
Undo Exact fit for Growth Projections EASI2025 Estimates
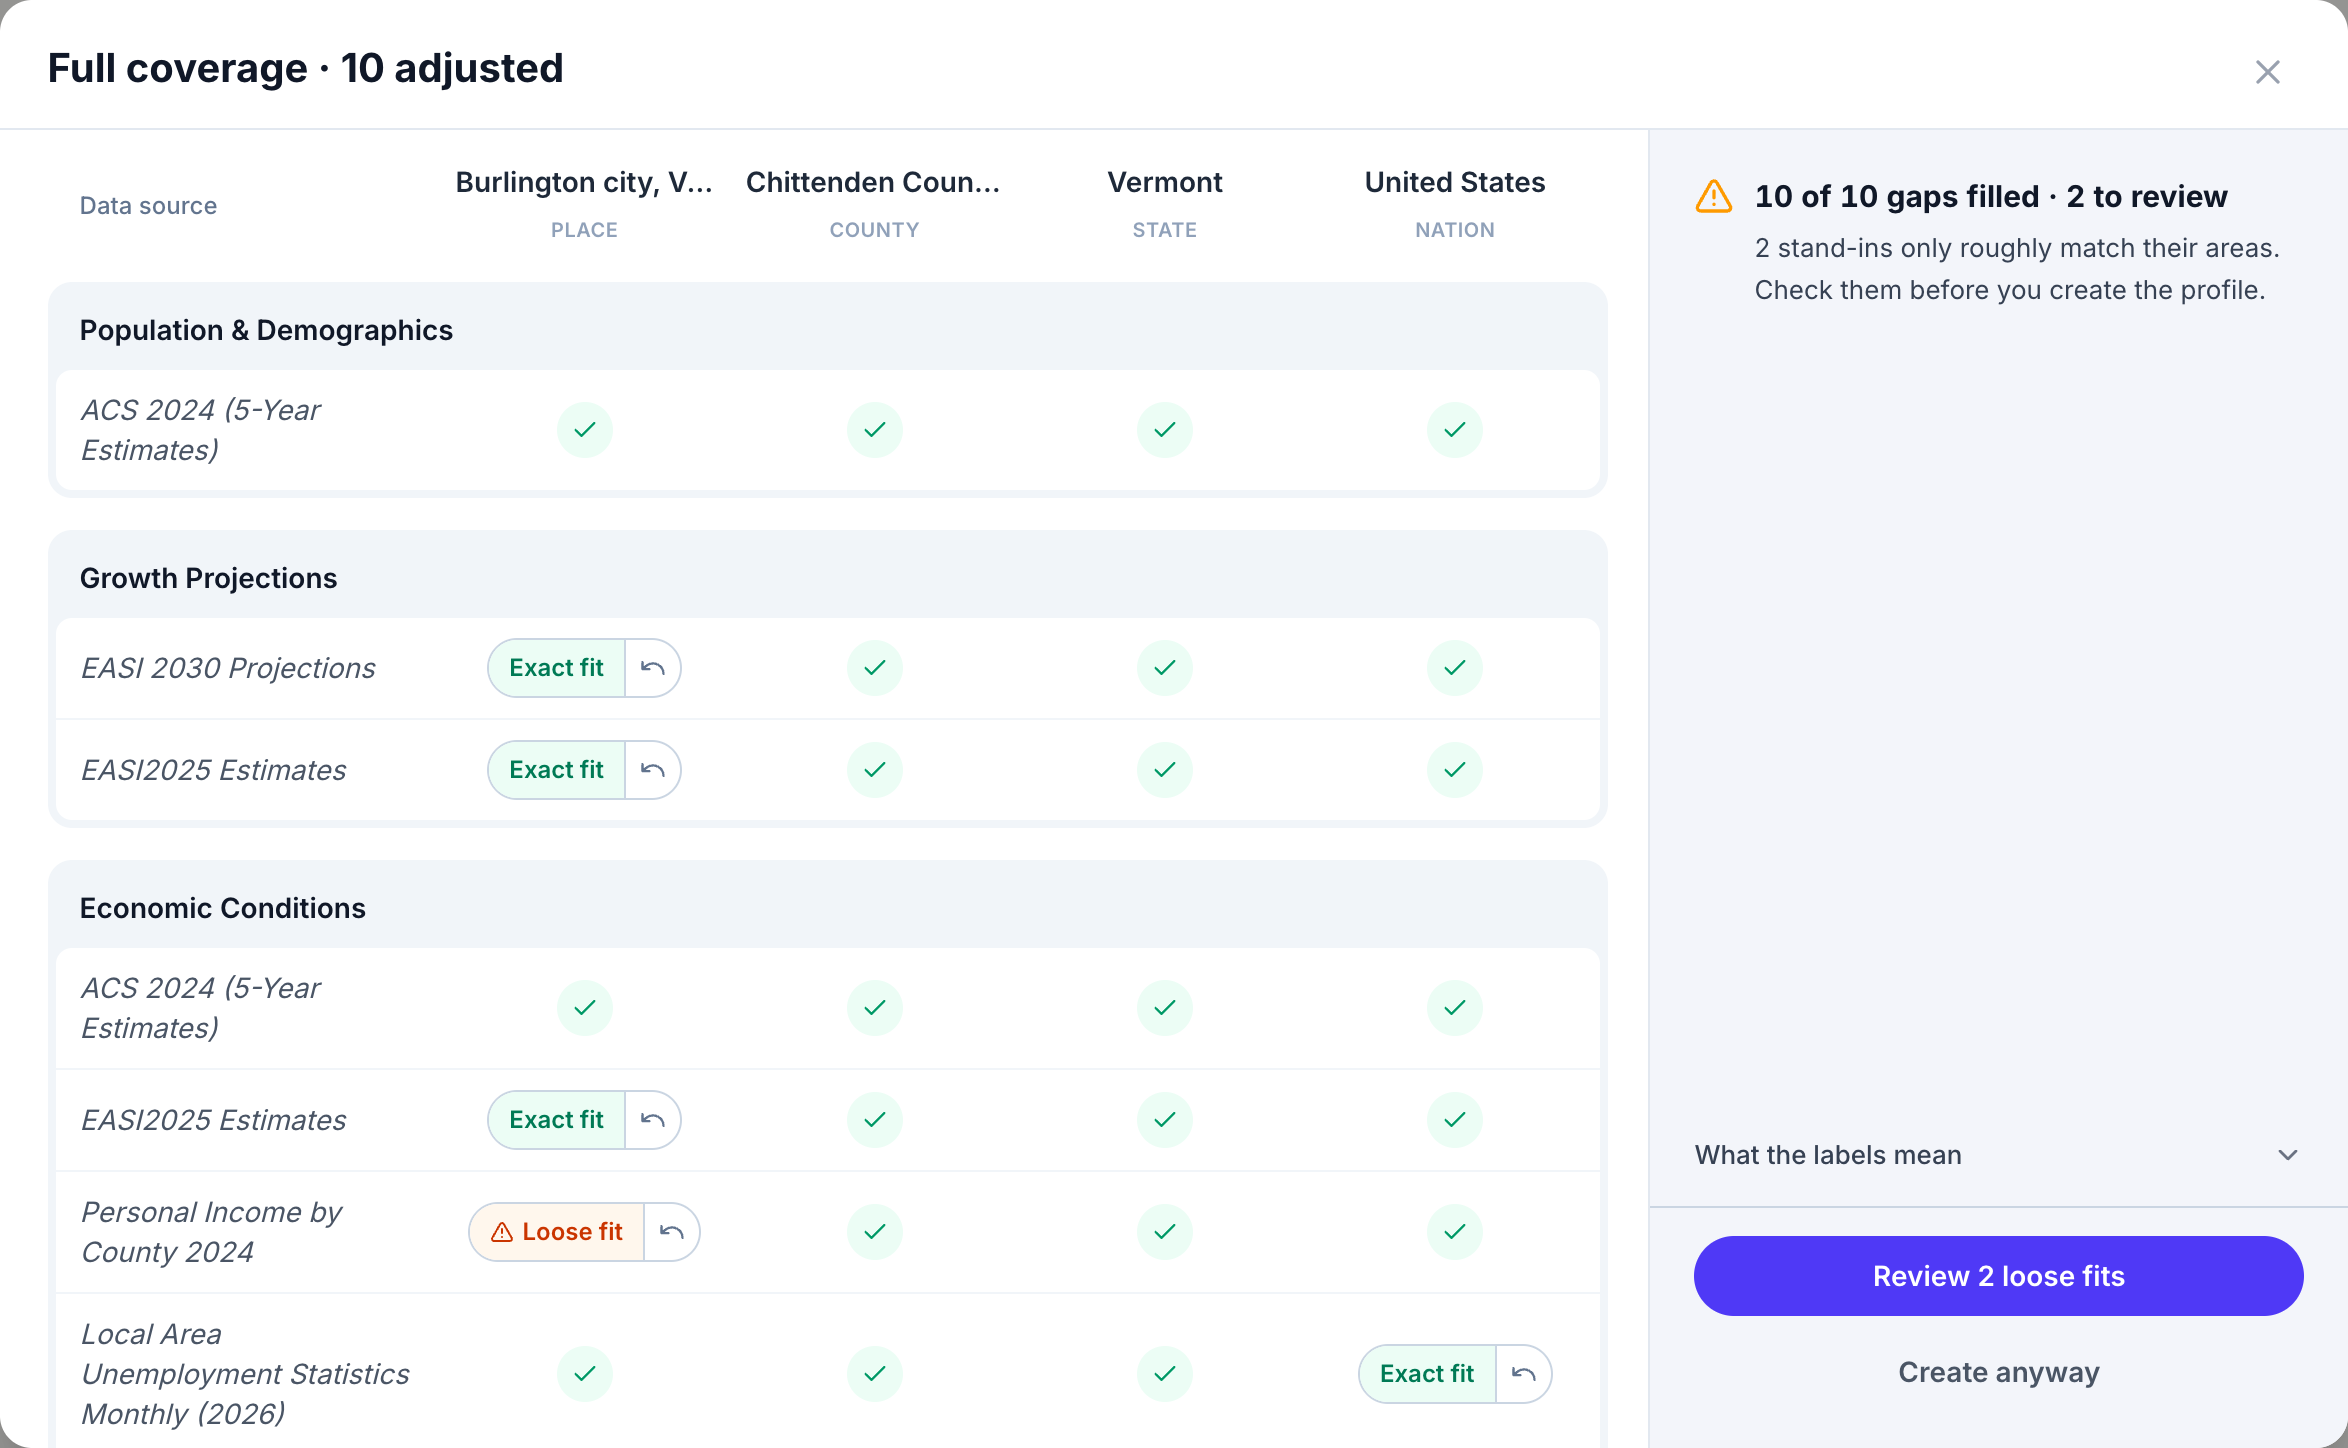(x=653, y=770)
